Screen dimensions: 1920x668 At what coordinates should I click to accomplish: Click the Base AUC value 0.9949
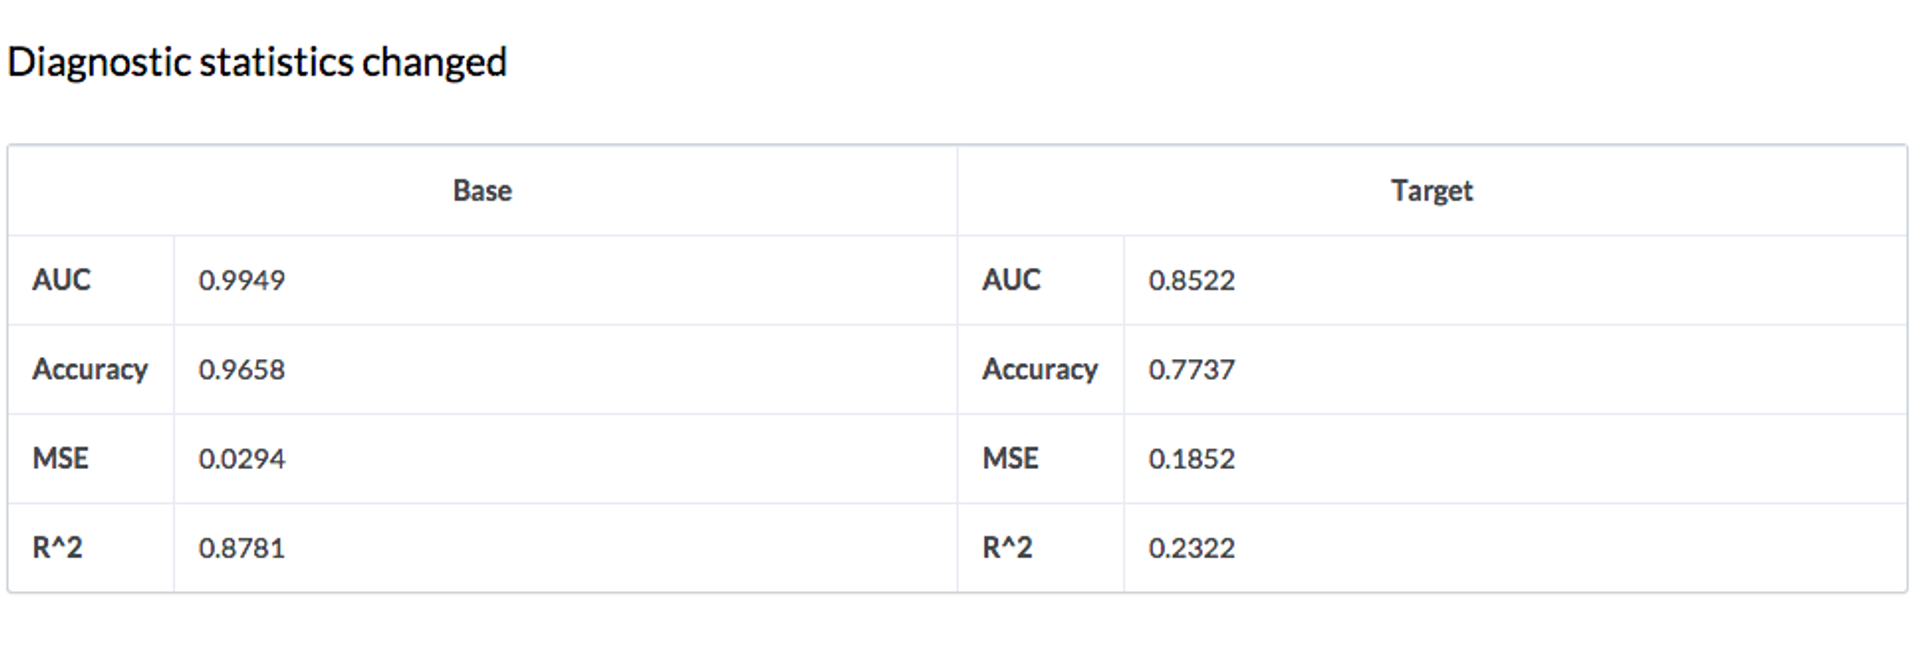(242, 280)
